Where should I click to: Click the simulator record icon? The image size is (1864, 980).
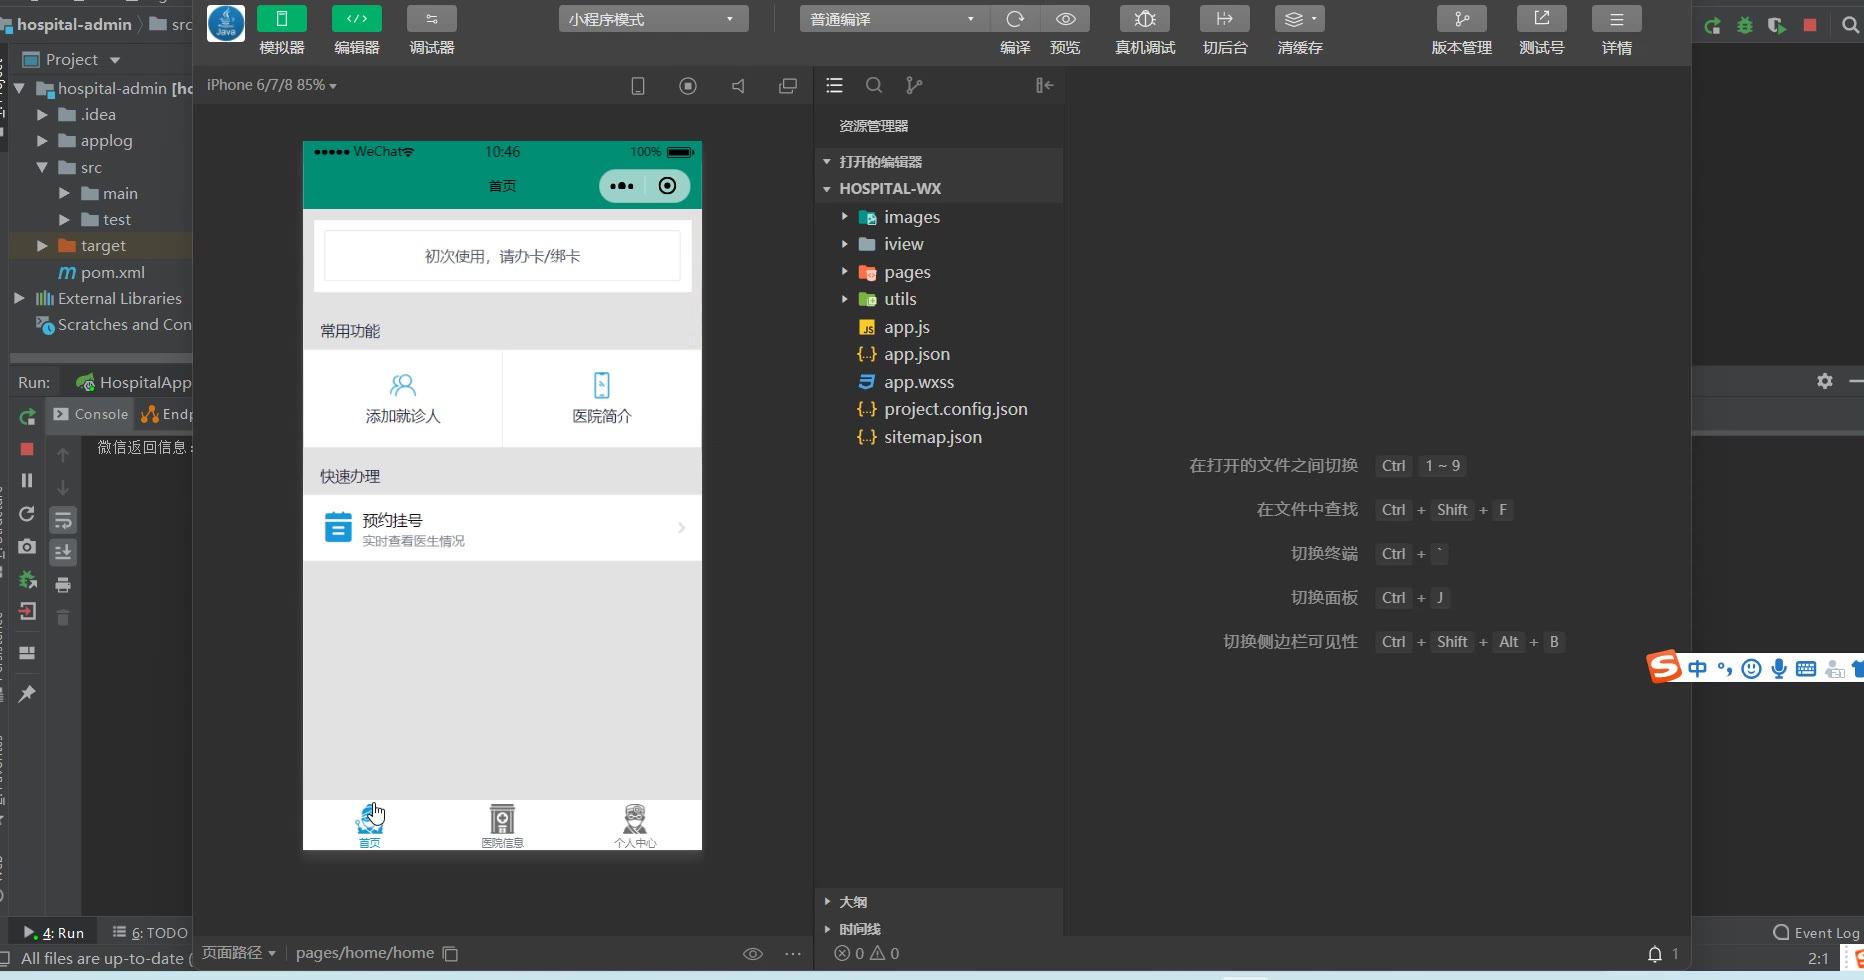pyautogui.click(x=688, y=86)
